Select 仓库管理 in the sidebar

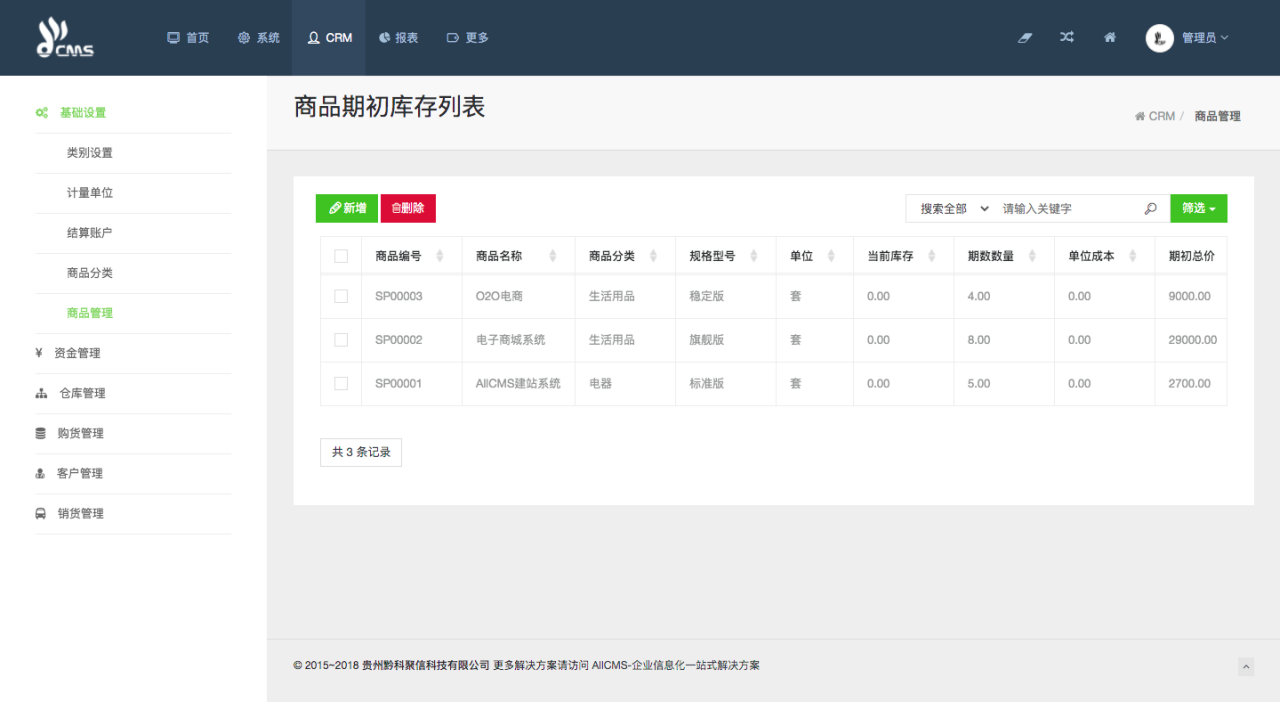[x=82, y=394]
